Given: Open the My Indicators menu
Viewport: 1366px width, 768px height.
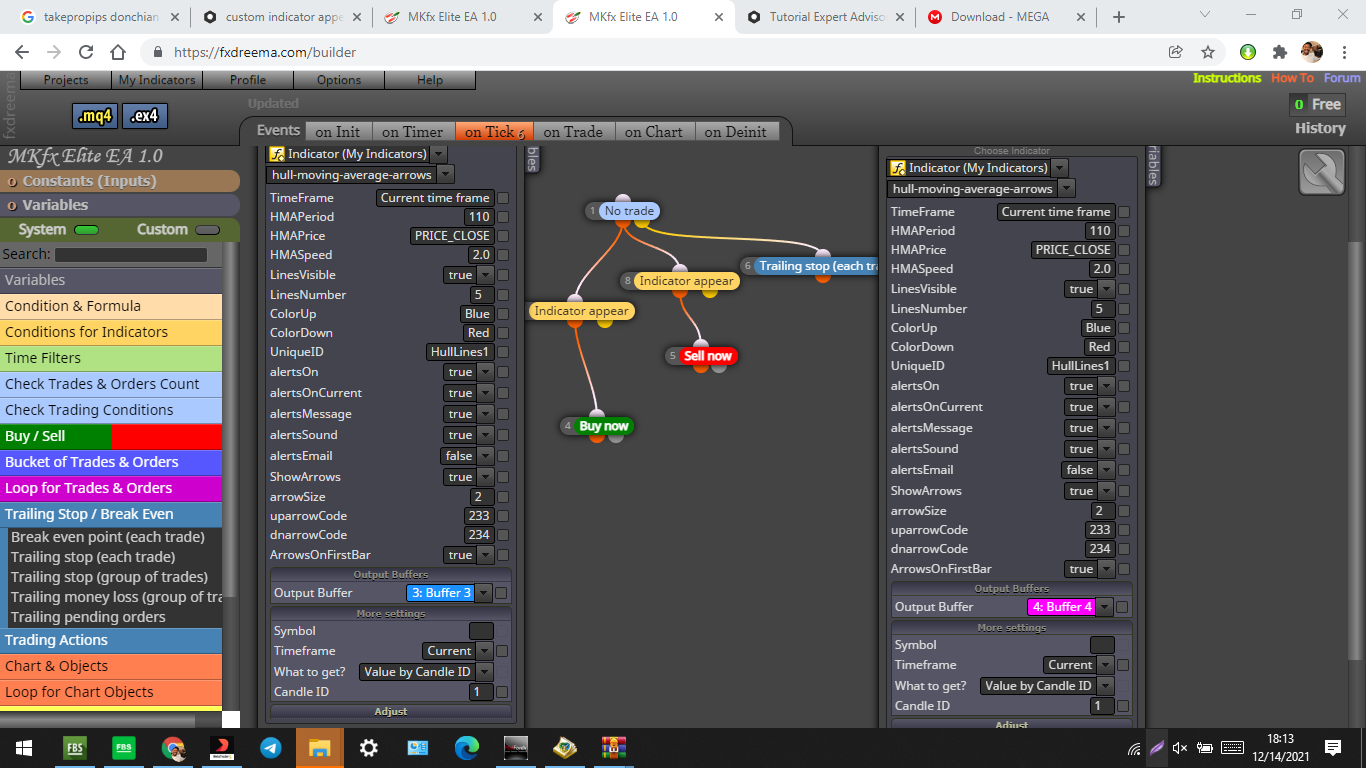Looking at the screenshot, I should (x=157, y=80).
